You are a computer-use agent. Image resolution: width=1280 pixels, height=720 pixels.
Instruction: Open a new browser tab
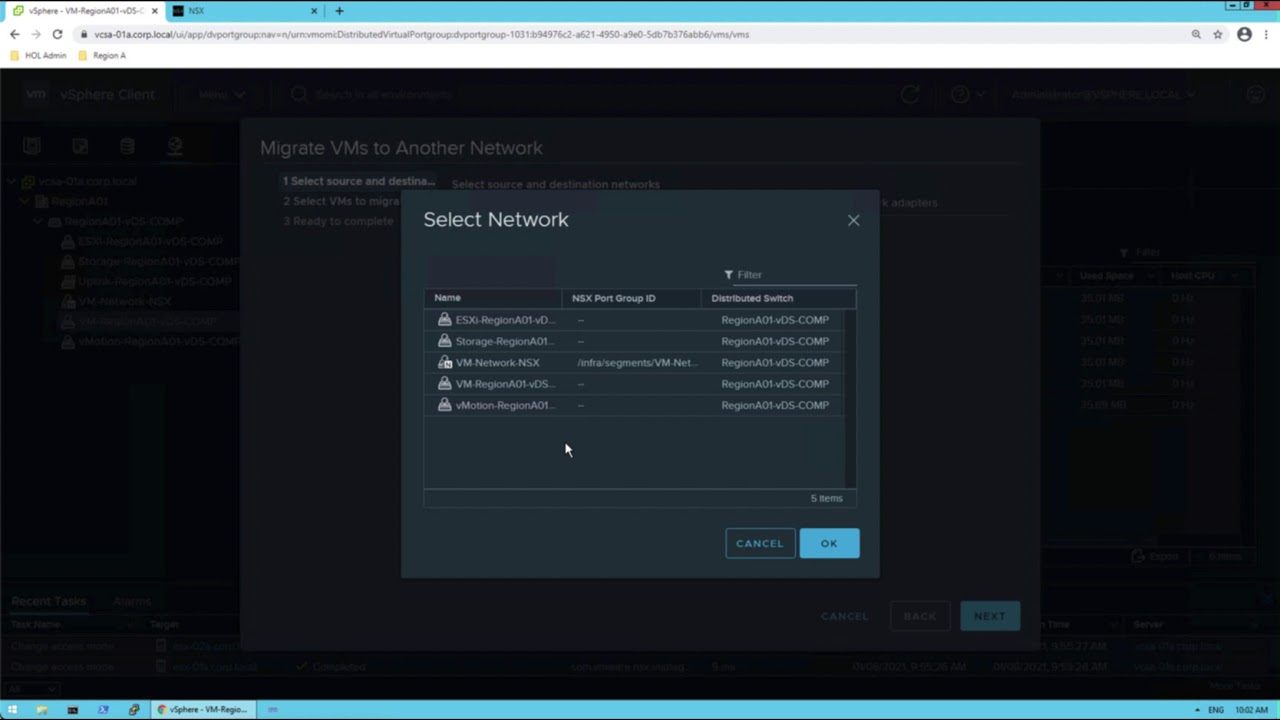click(339, 11)
